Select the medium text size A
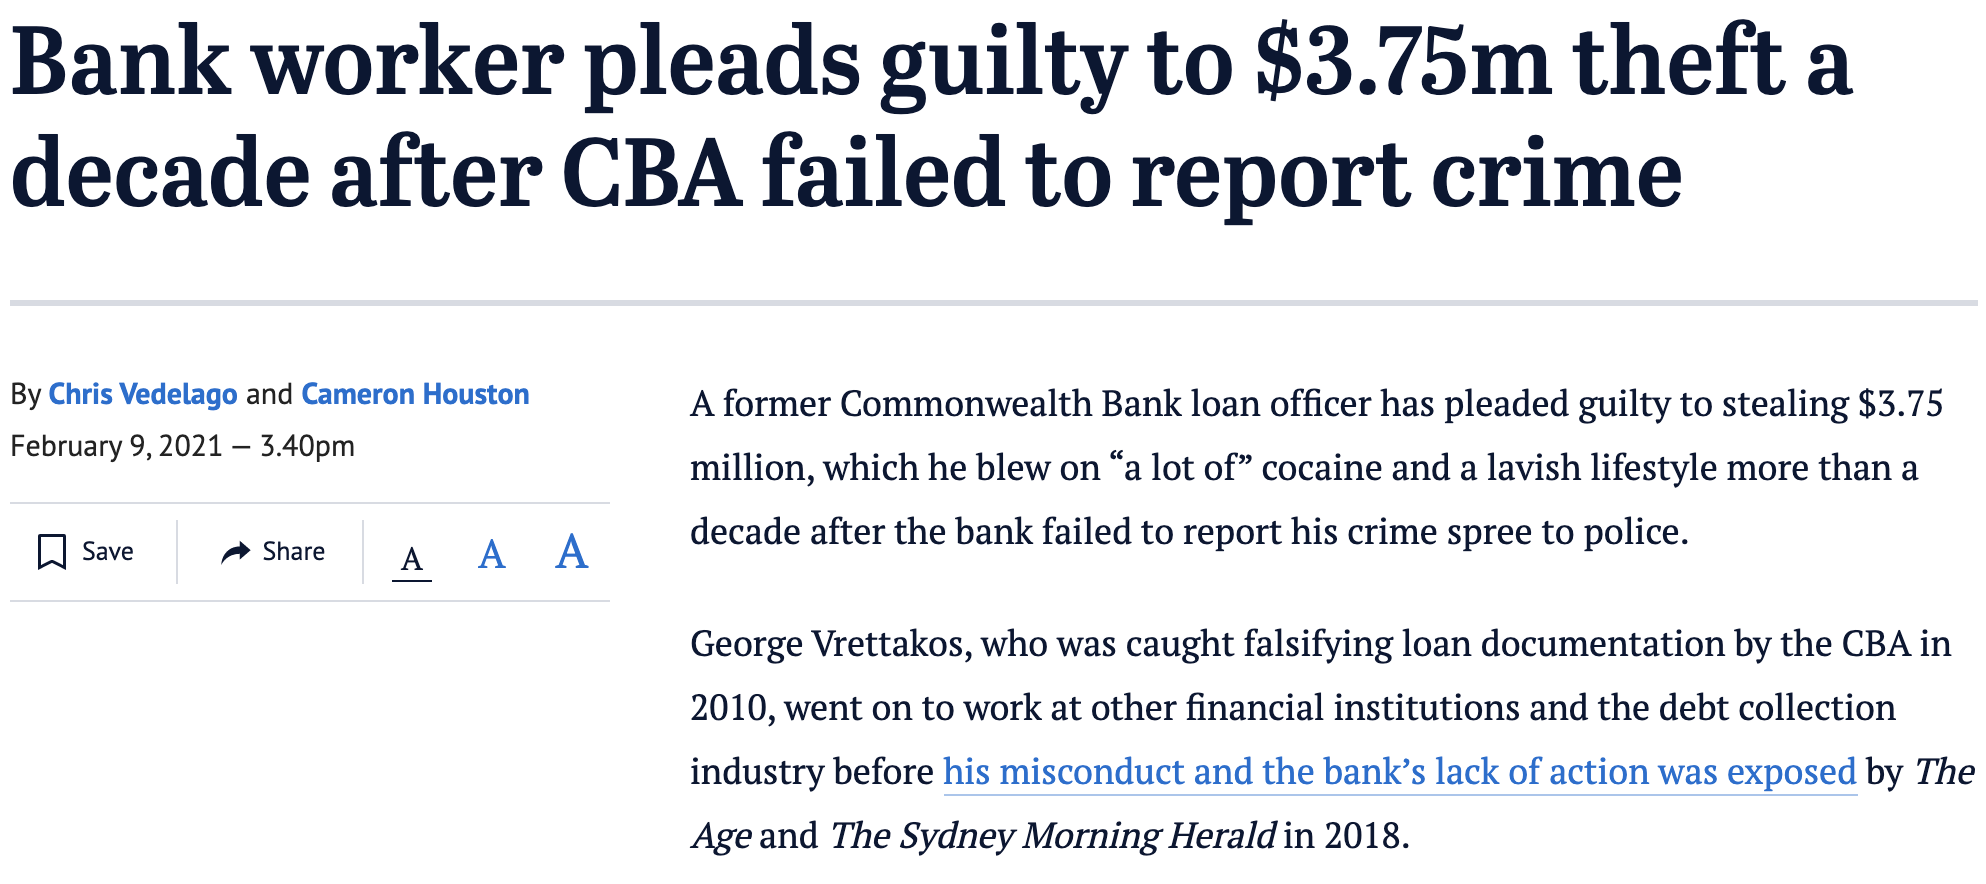This screenshot has height=884, width=1986. (491, 554)
